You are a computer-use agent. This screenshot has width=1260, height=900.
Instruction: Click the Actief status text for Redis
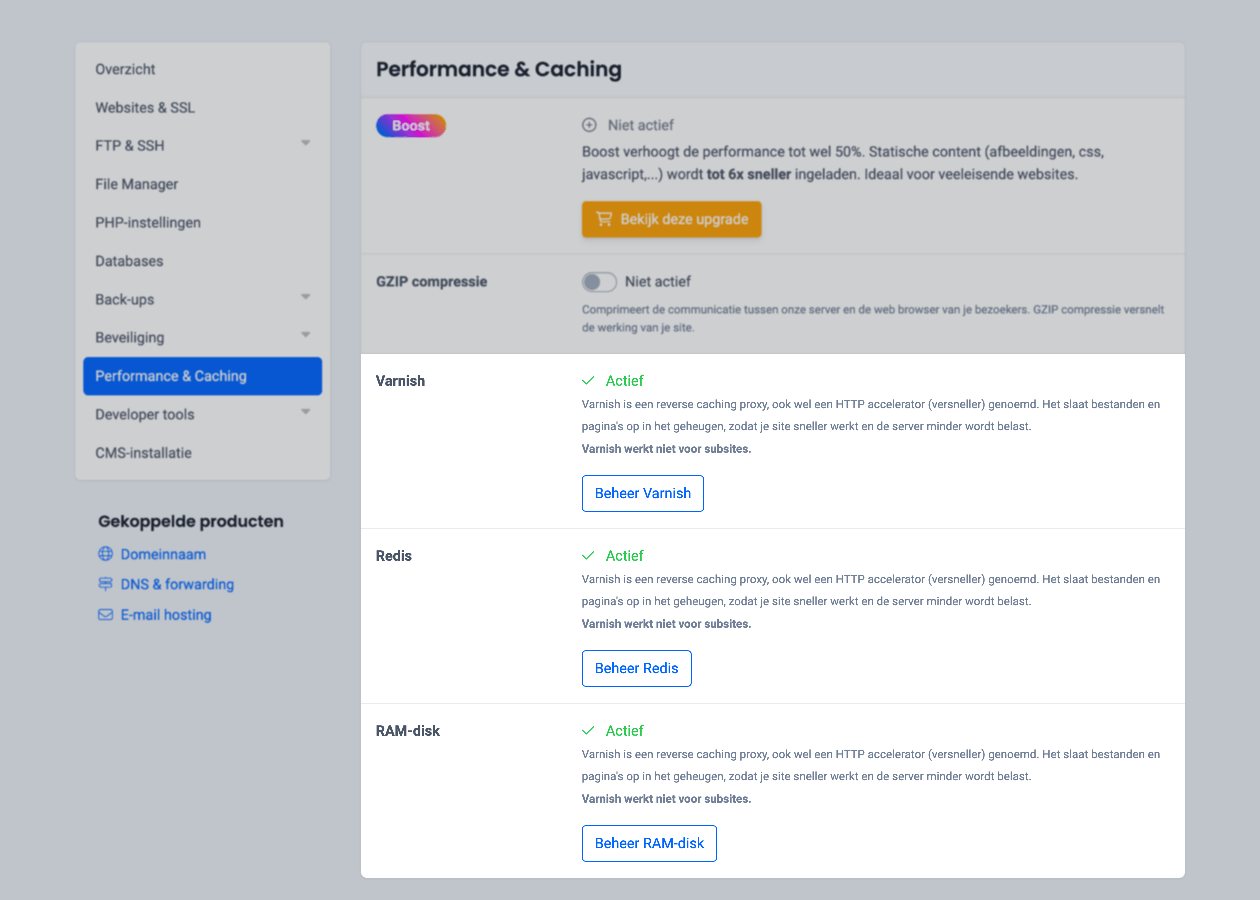tap(625, 556)
